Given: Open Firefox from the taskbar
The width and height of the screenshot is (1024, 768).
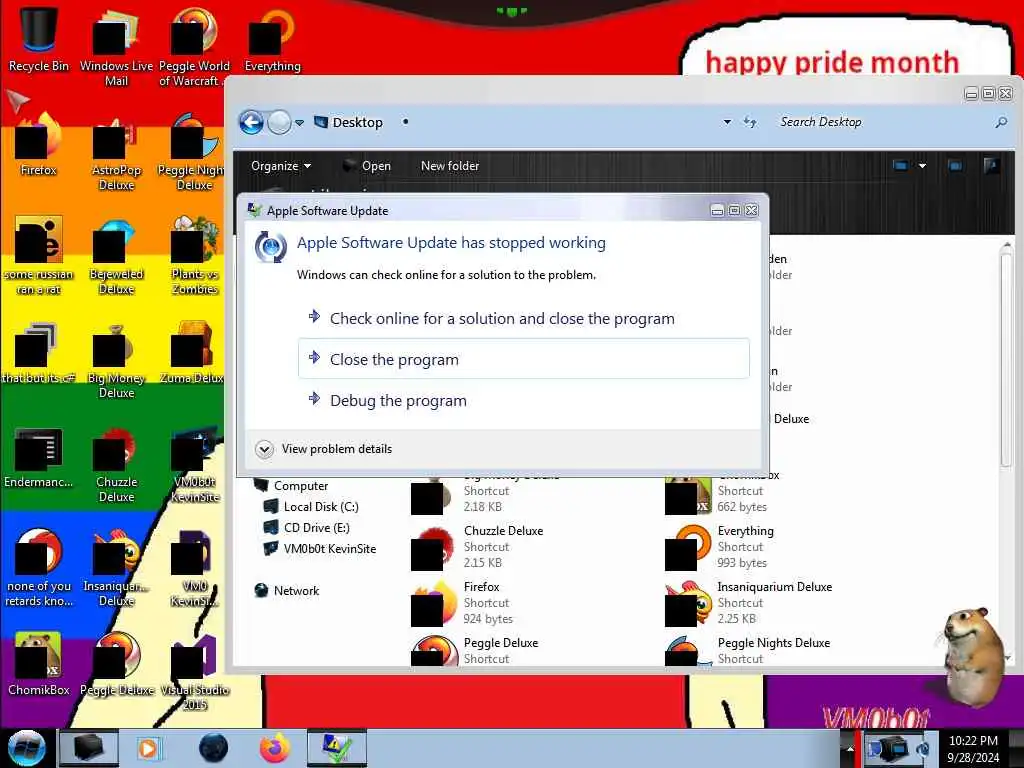Looking at the screenshot, I should point(275,748).
